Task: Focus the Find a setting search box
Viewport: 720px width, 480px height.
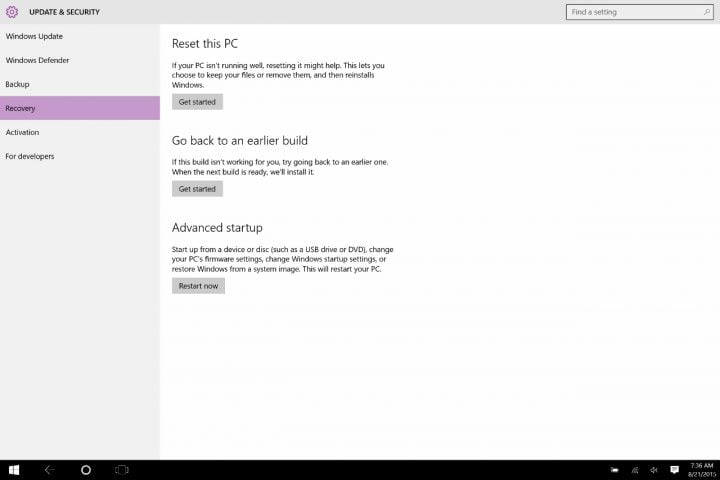Action: coord(640,12)
